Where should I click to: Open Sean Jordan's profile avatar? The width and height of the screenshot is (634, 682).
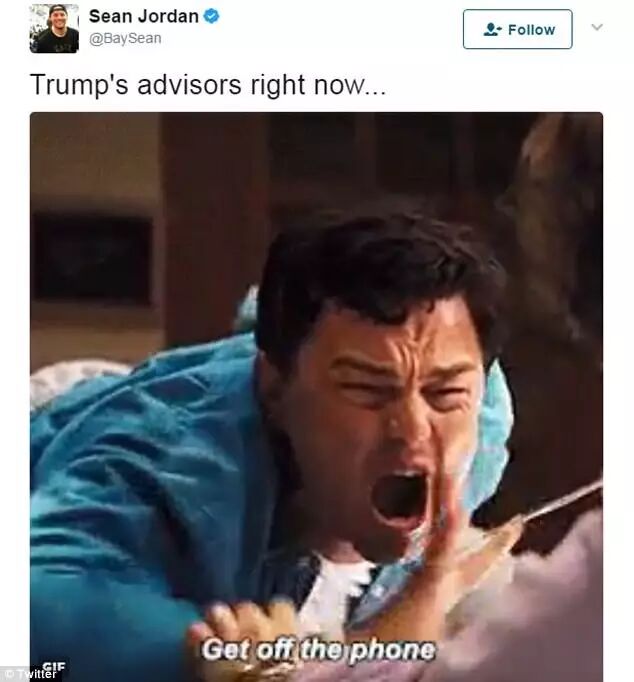click(x=54, y=29)
